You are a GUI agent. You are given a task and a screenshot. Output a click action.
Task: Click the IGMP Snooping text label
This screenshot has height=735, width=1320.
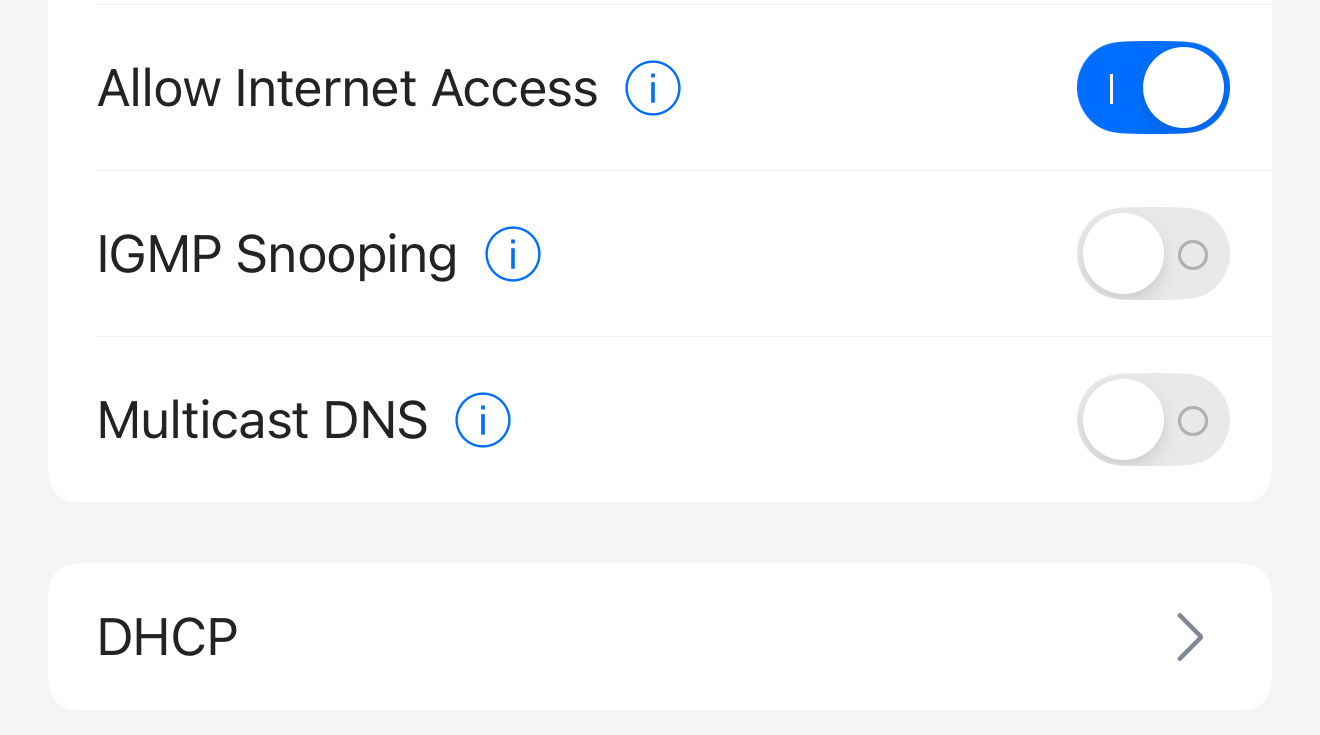(x=277, y=254)
